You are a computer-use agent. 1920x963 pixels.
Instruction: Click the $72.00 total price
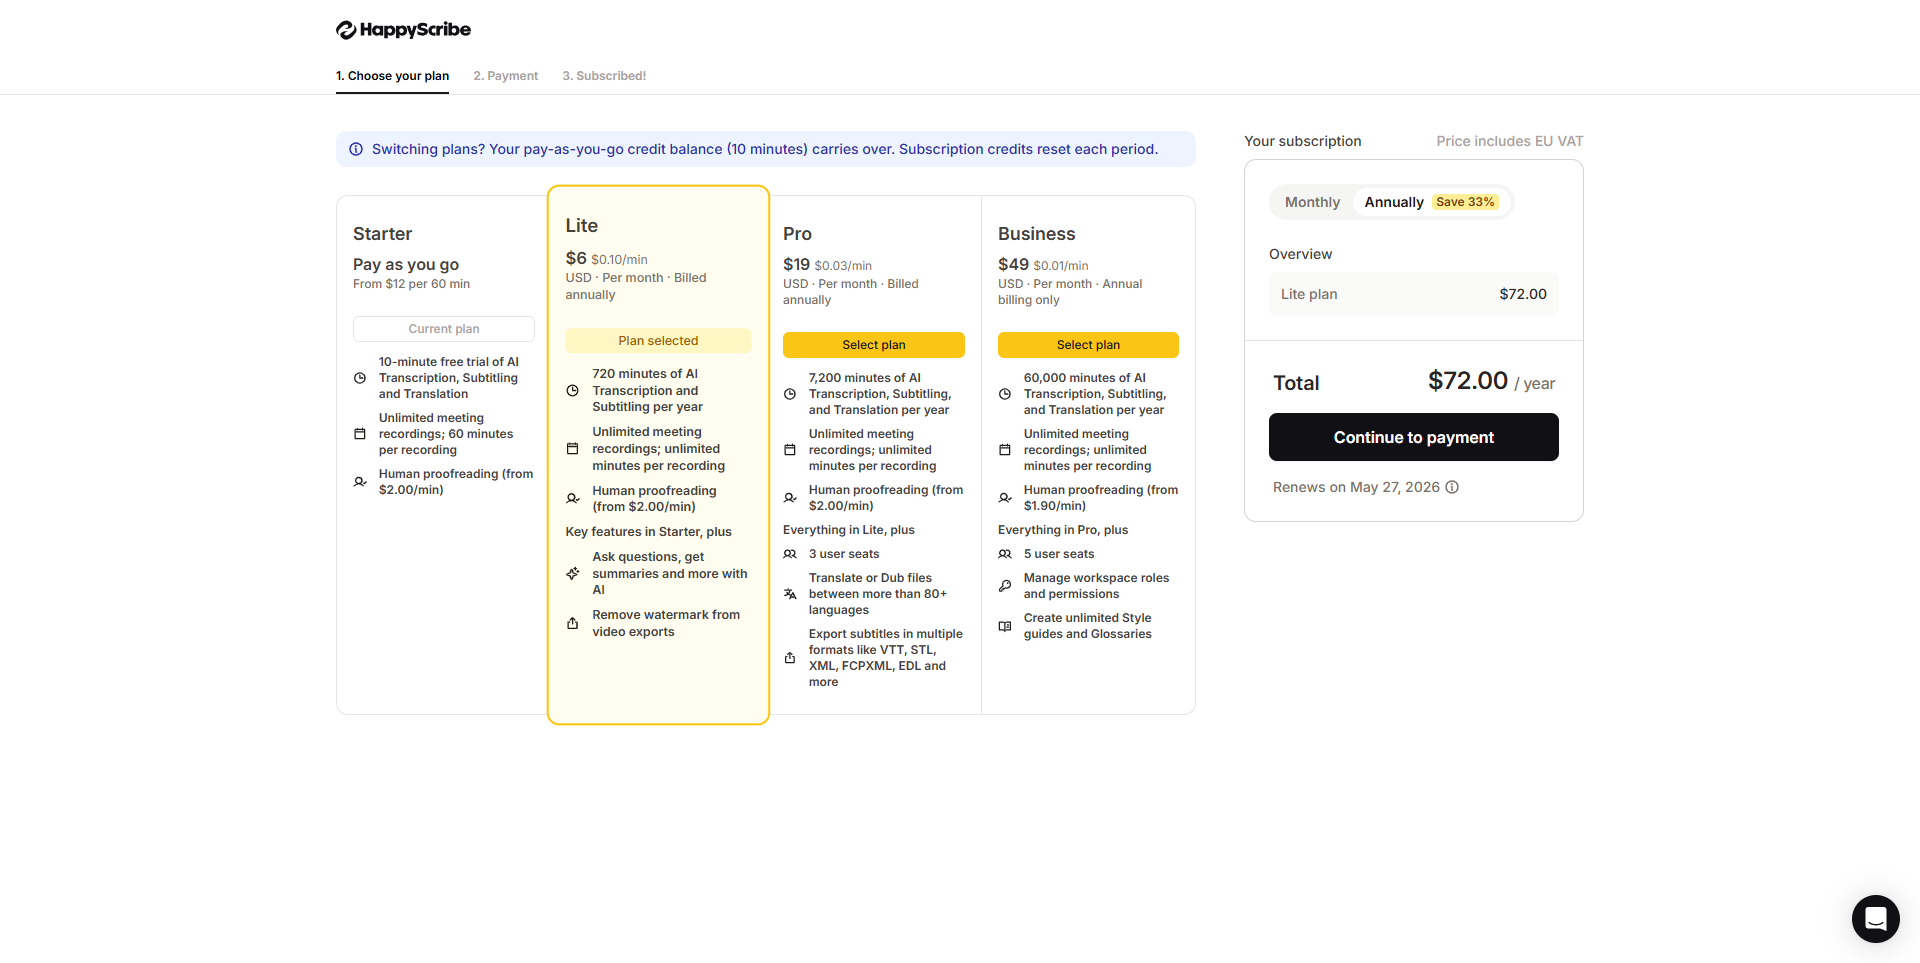pos(1467,381)
